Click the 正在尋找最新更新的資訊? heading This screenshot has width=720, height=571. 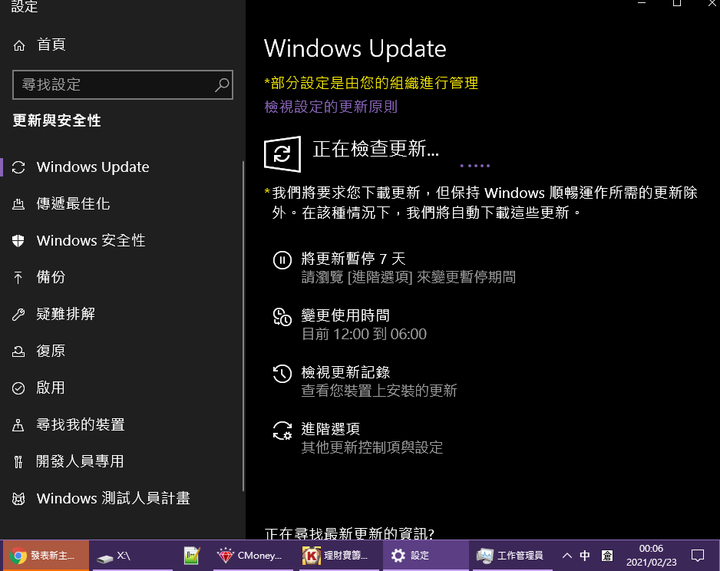tap(349, 533)
